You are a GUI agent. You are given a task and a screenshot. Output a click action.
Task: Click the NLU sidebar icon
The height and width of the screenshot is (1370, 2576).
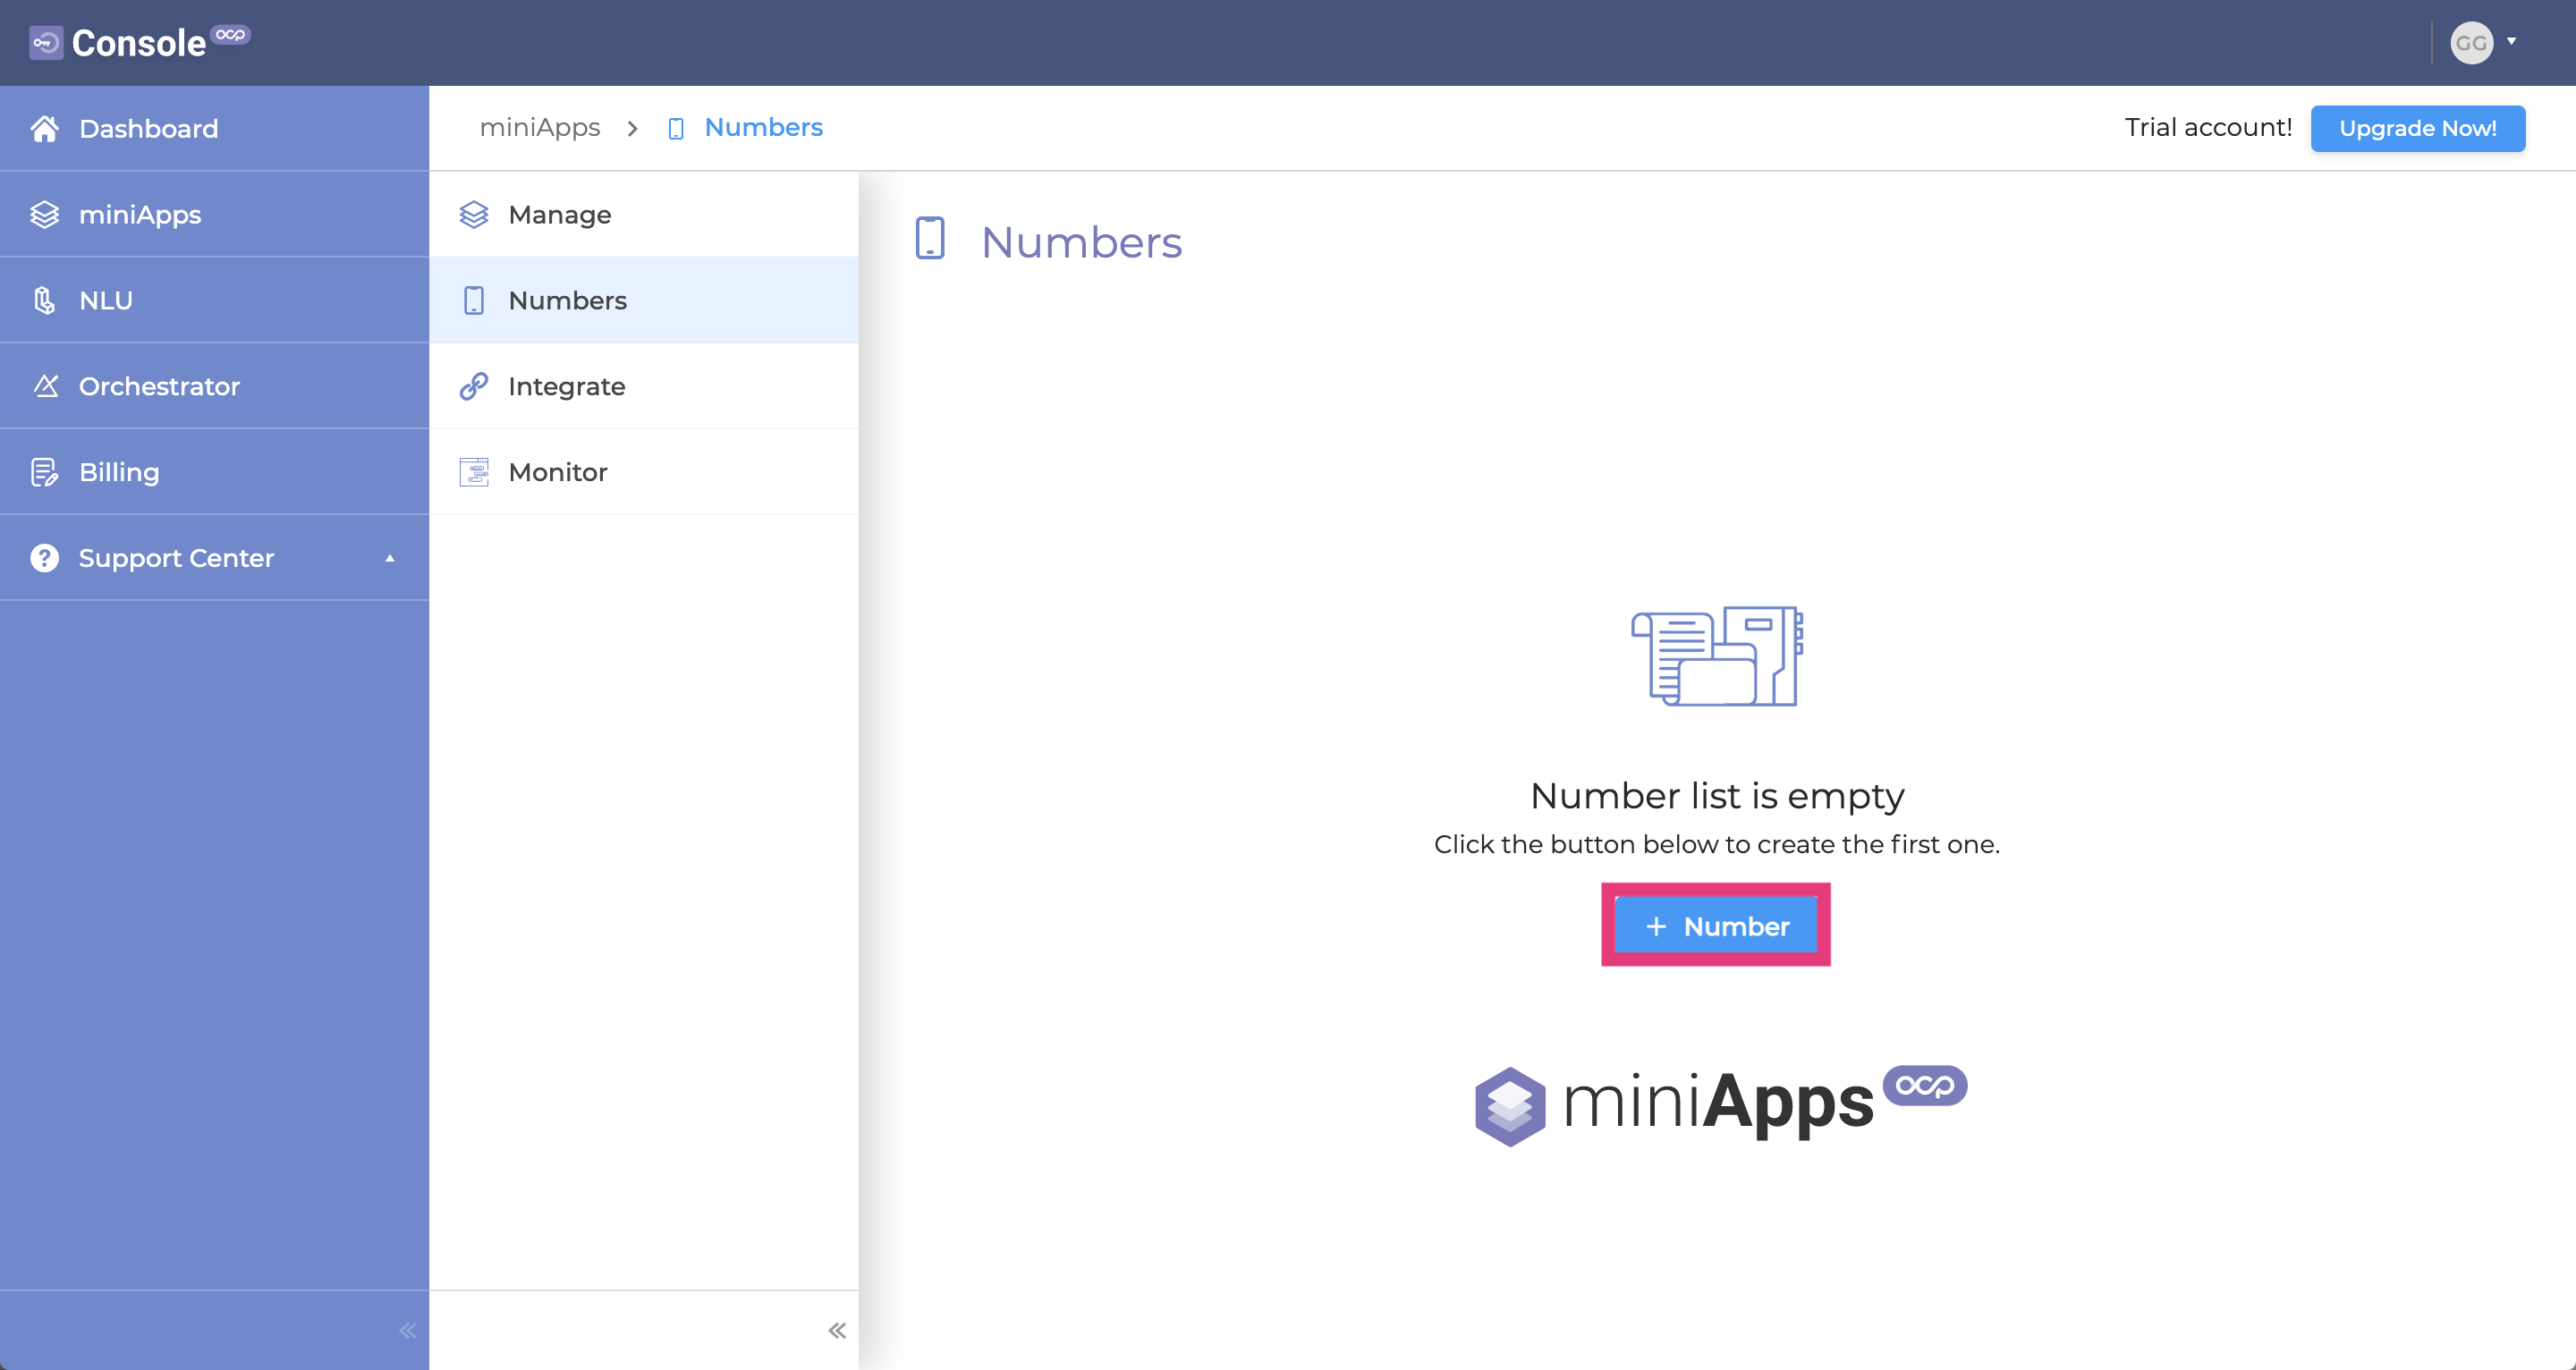pyautogui.click(x=44, y=301)
